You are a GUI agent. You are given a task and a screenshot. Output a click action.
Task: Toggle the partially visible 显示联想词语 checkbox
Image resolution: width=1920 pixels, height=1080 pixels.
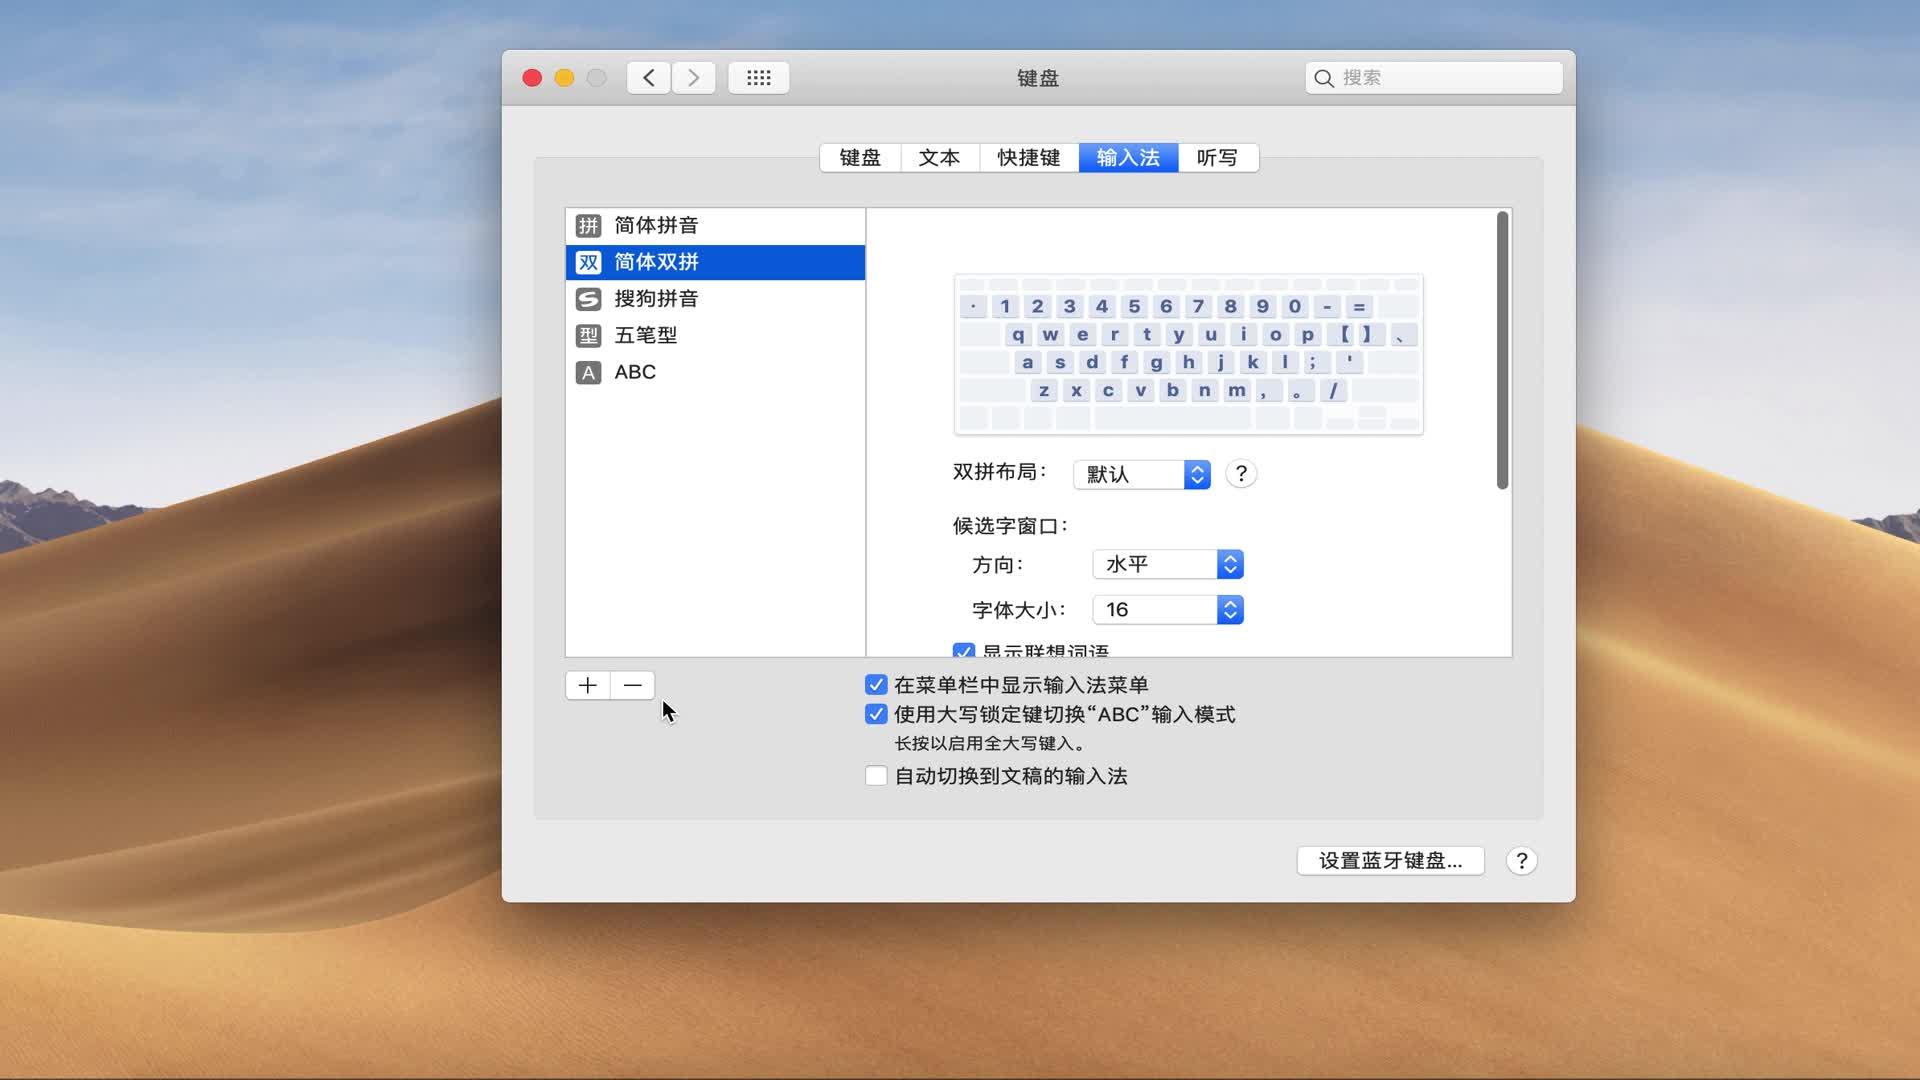(x=964, y=651)
